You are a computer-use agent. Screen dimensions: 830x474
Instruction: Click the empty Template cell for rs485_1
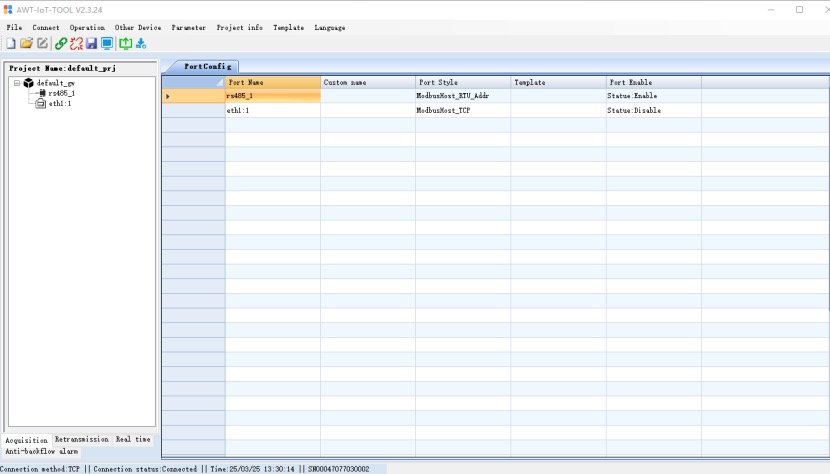[x=558, y=96]
